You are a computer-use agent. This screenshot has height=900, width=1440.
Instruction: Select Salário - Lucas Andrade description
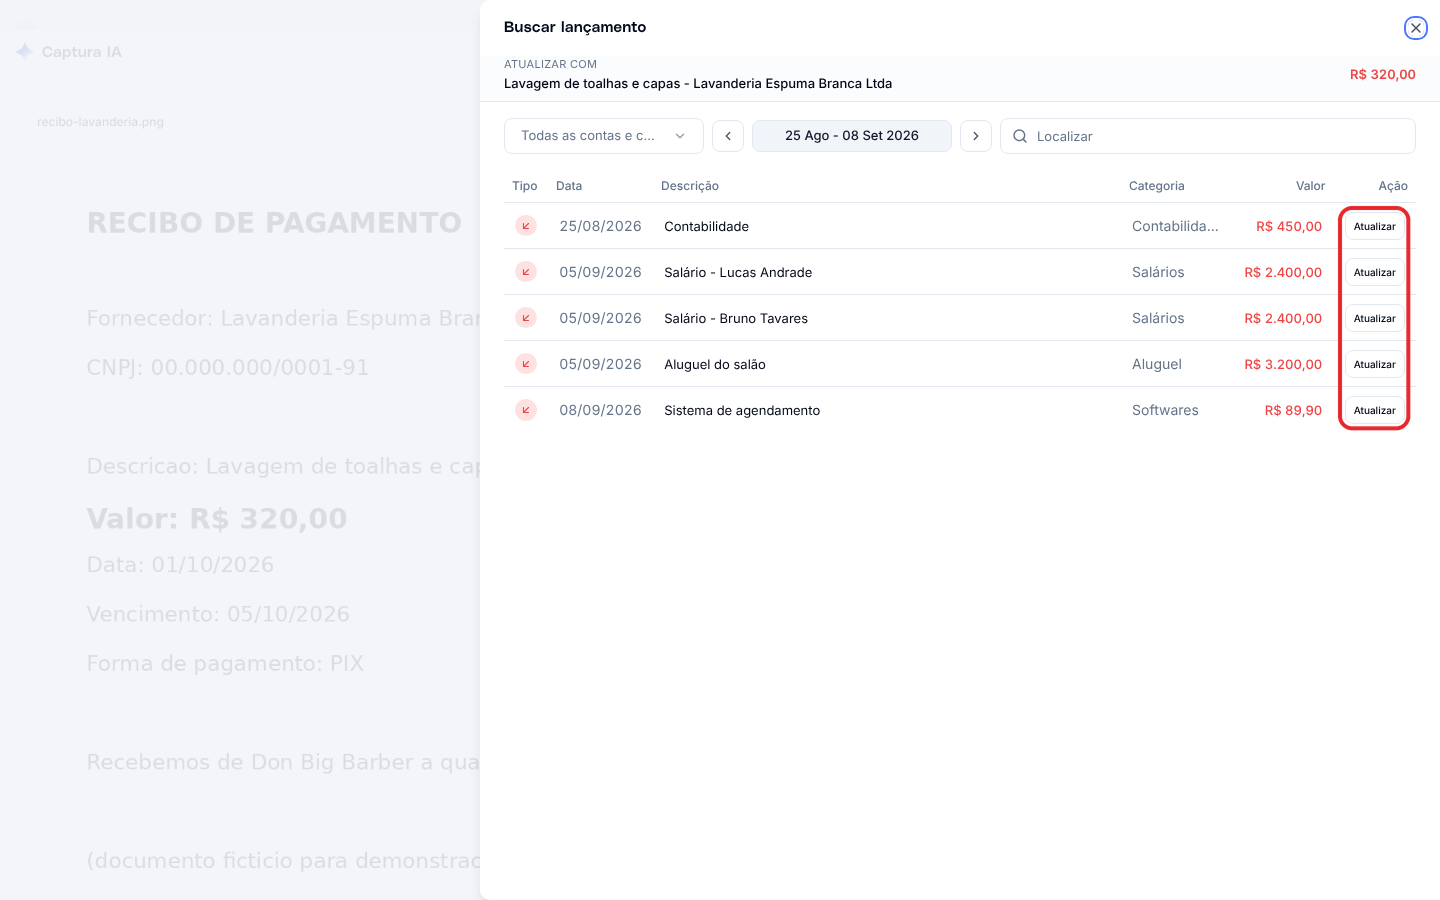tap(738, 272)
